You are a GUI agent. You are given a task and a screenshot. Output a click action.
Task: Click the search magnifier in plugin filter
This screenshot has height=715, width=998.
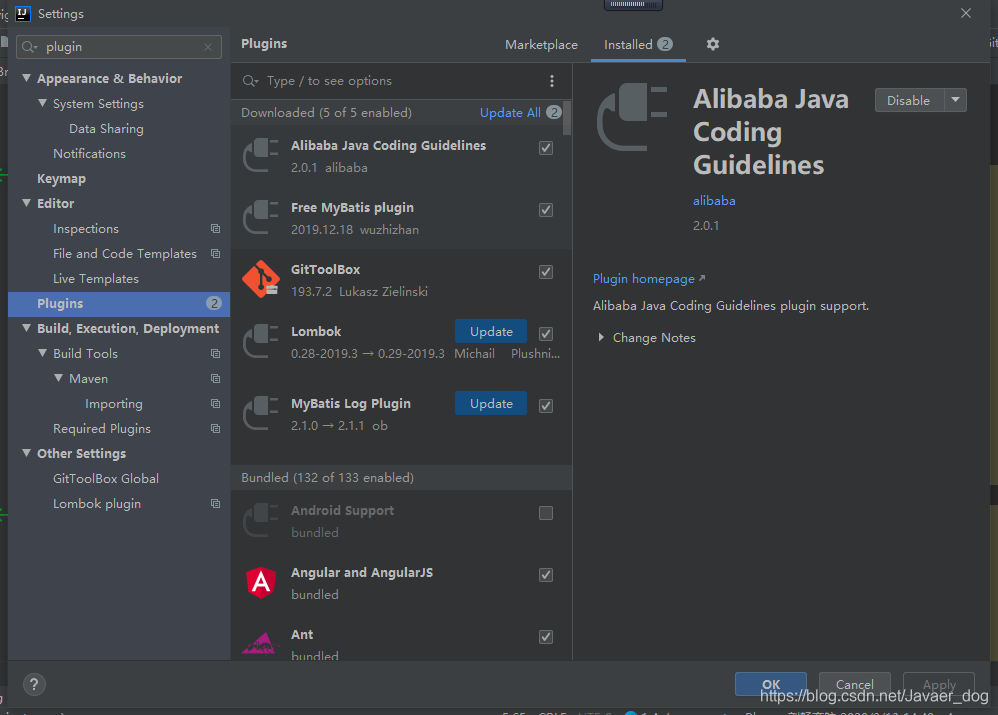point(250,81)
